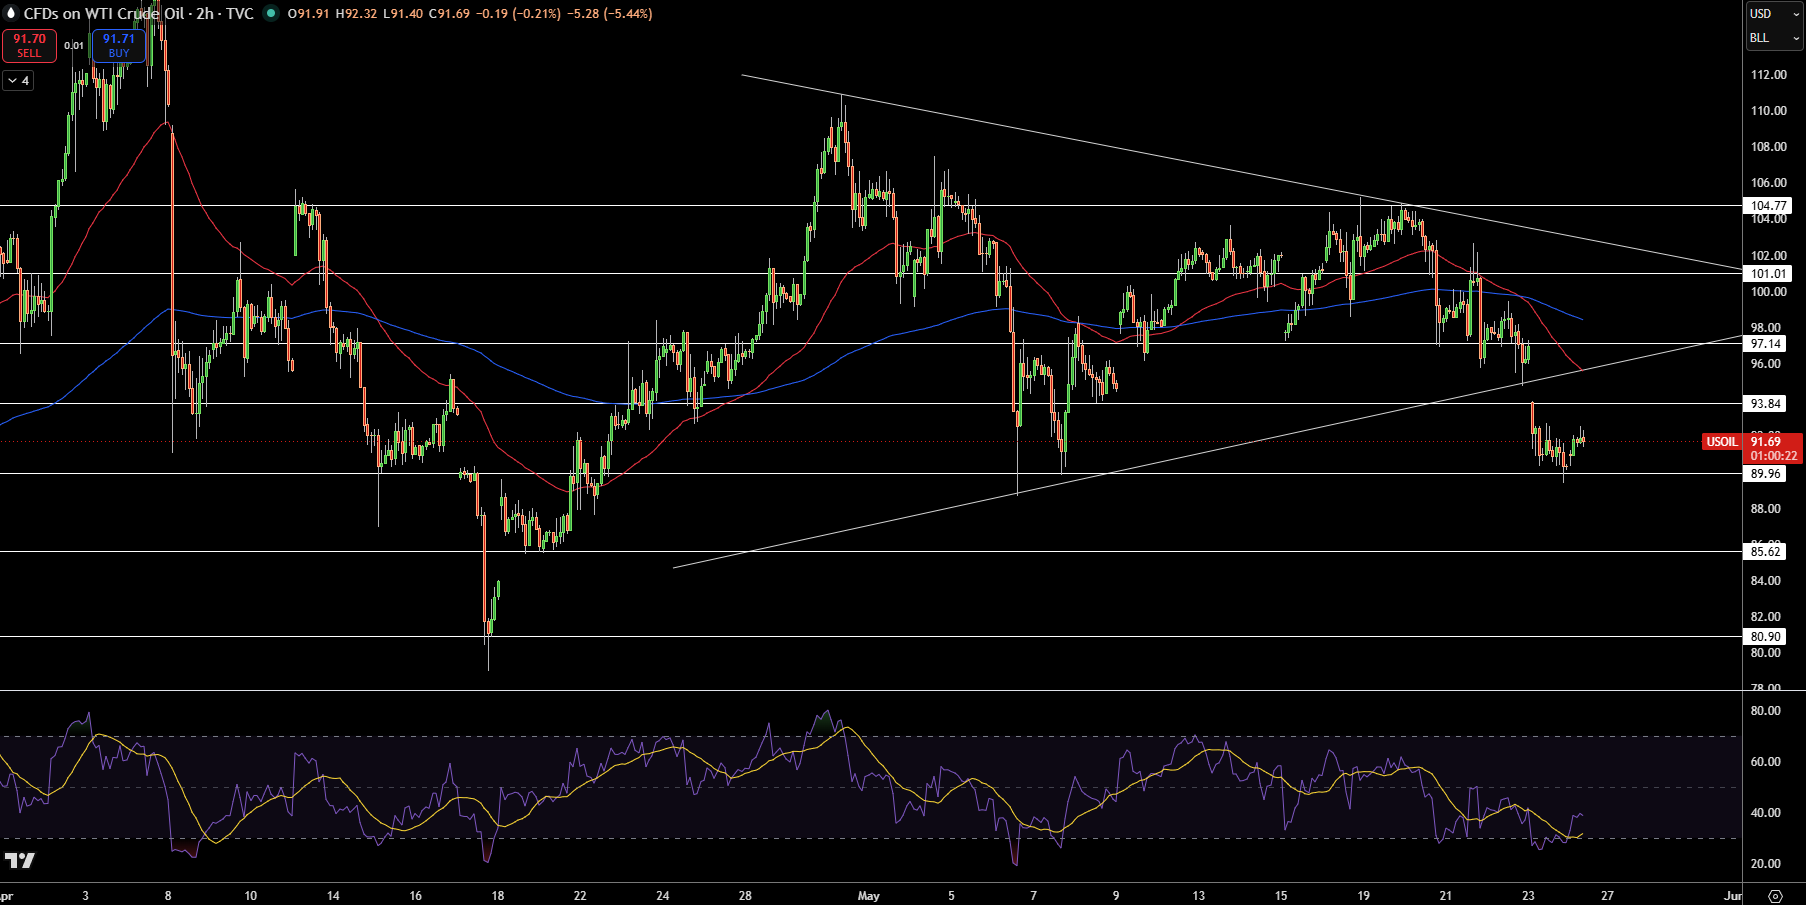The width and height of the screenshot is (1806, 905).
Task: Select the 101.01 horizontal line price label
Action: [1768, 274]
